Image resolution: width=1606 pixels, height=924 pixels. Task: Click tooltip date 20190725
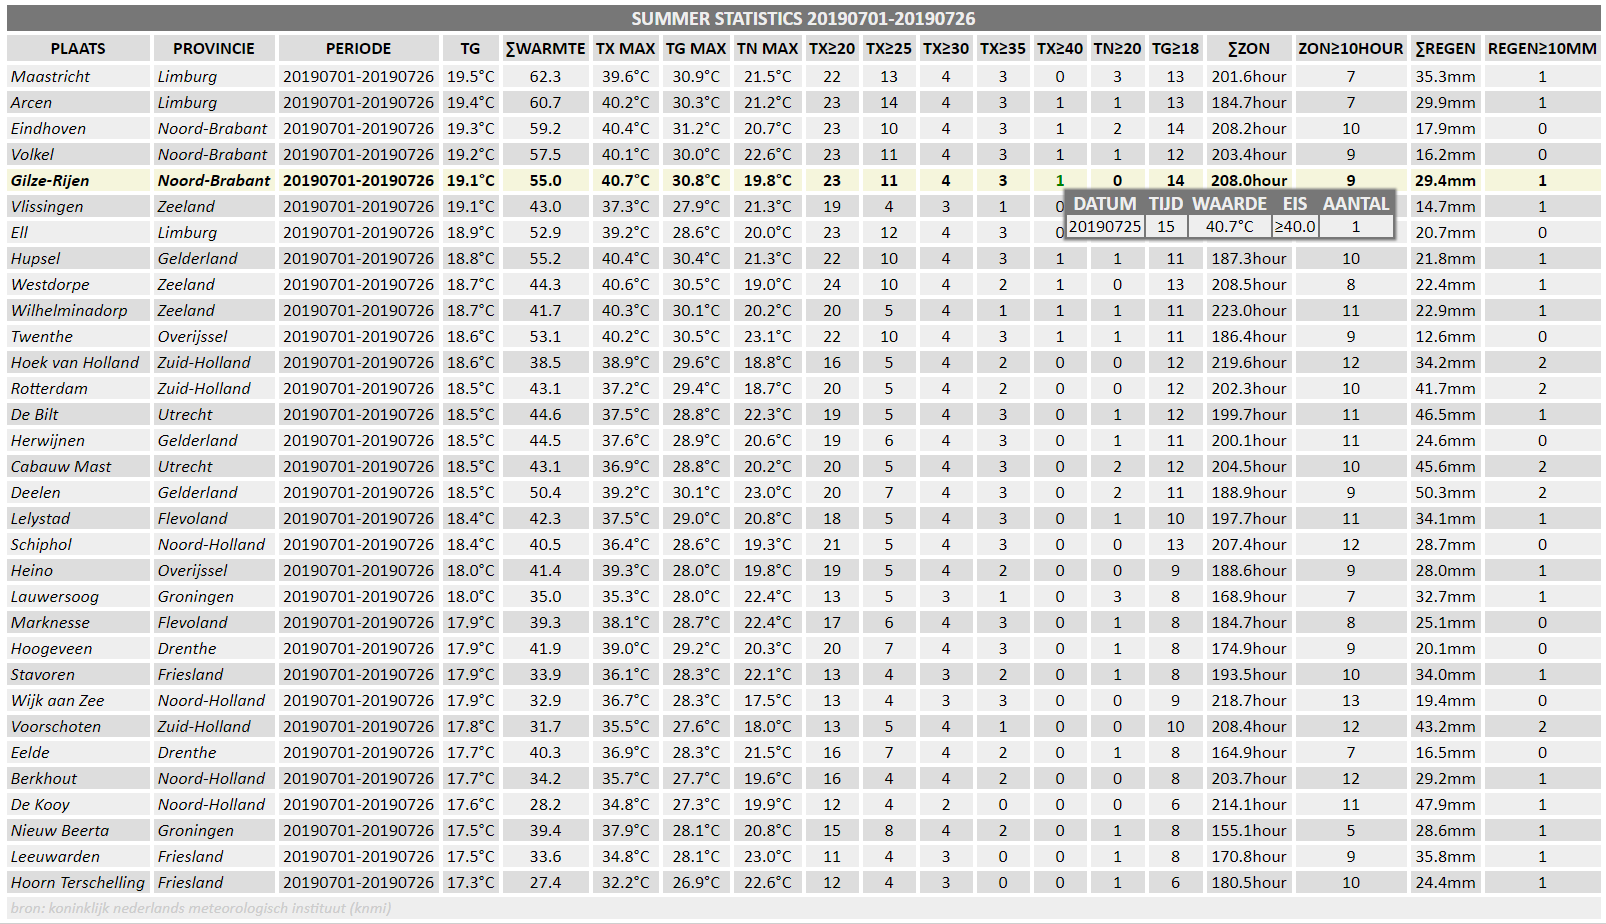pyautogui.click(x=1105, y=226)
